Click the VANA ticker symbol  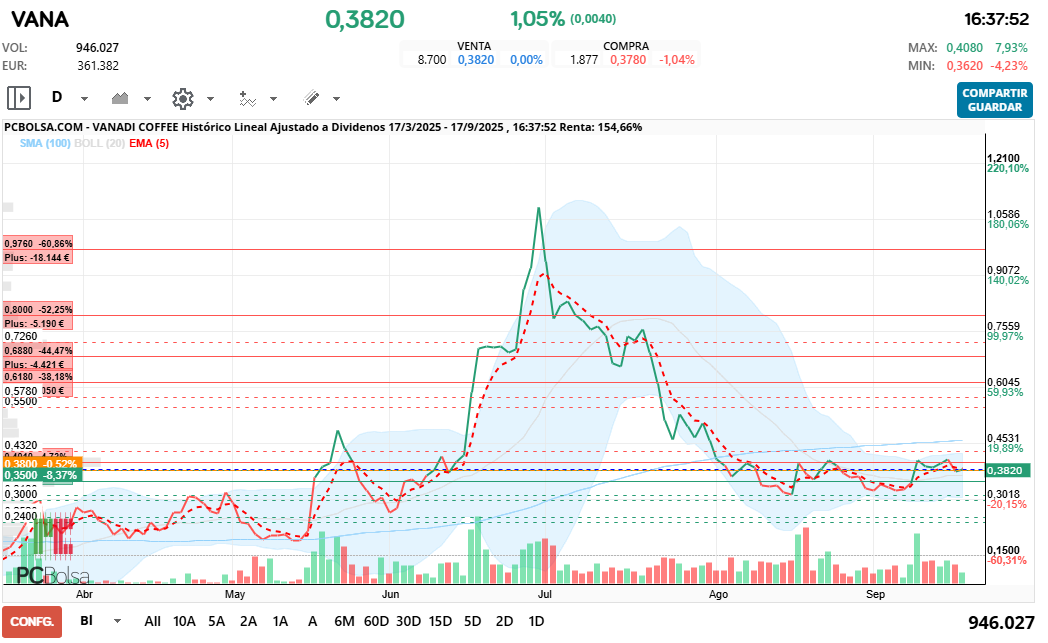click(x=40, y=19)
